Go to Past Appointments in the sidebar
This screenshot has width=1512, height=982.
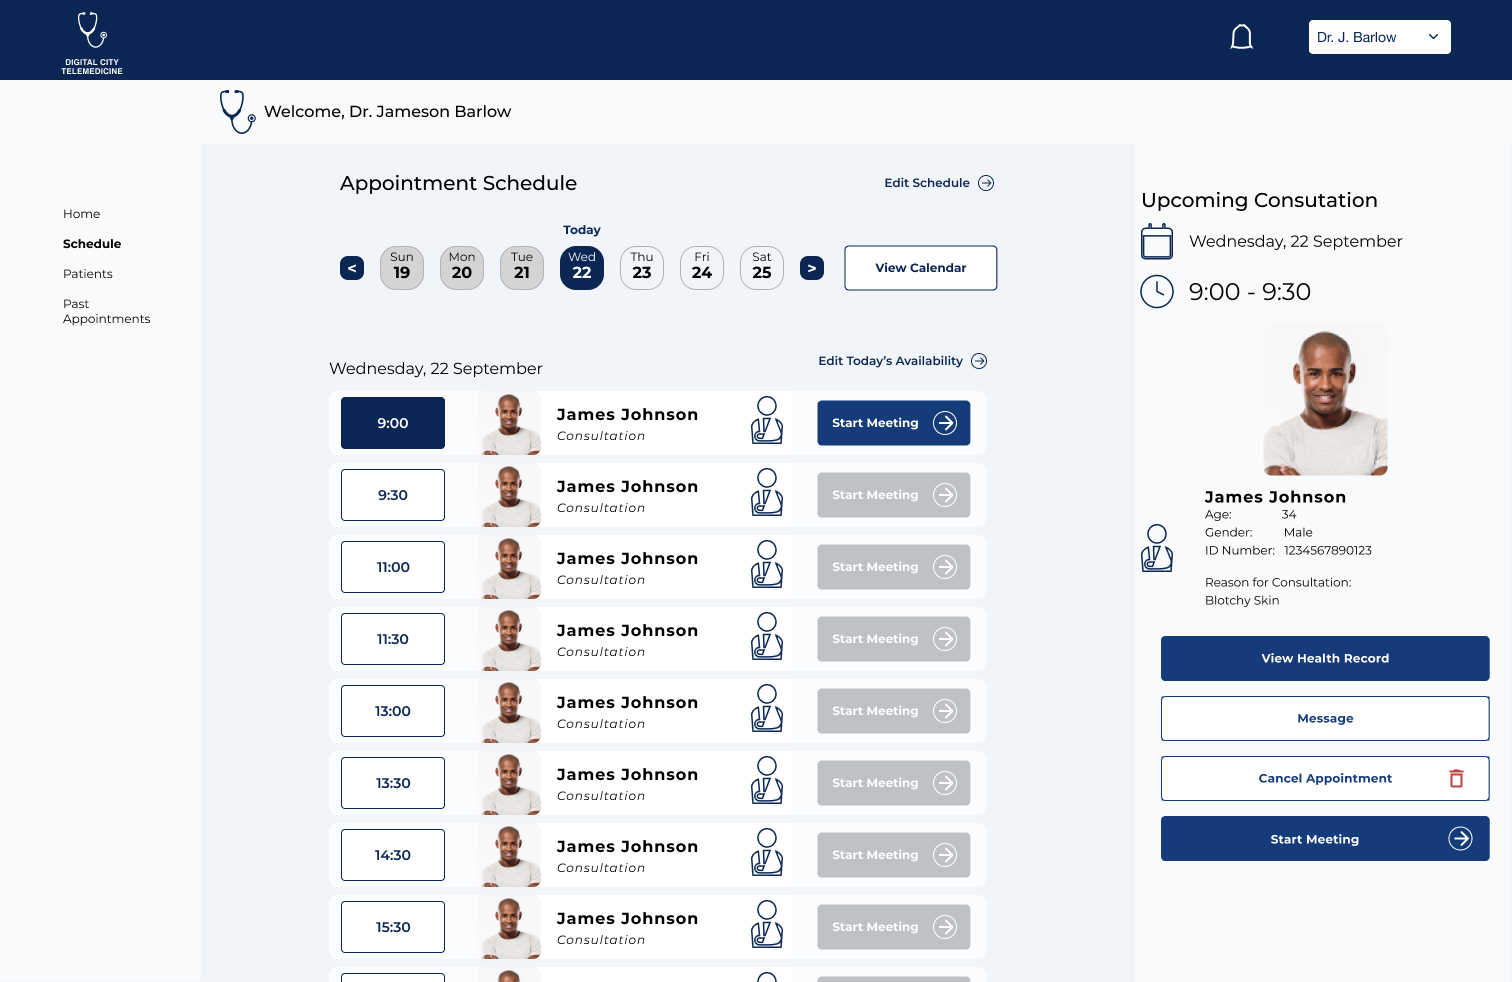point(106,311)
